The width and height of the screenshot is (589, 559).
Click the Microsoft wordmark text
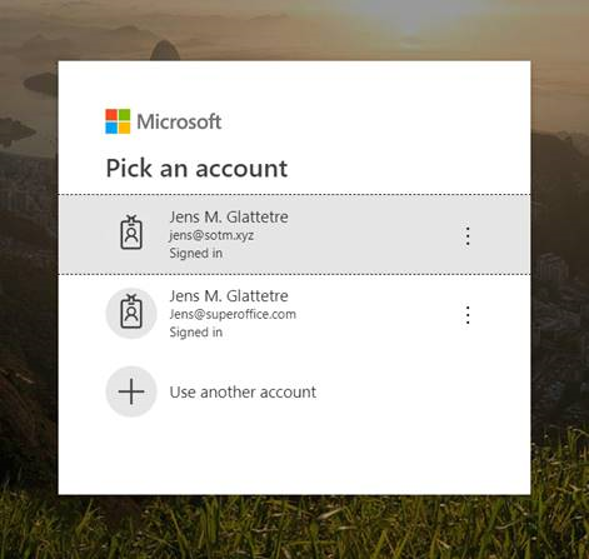(179, 122)
